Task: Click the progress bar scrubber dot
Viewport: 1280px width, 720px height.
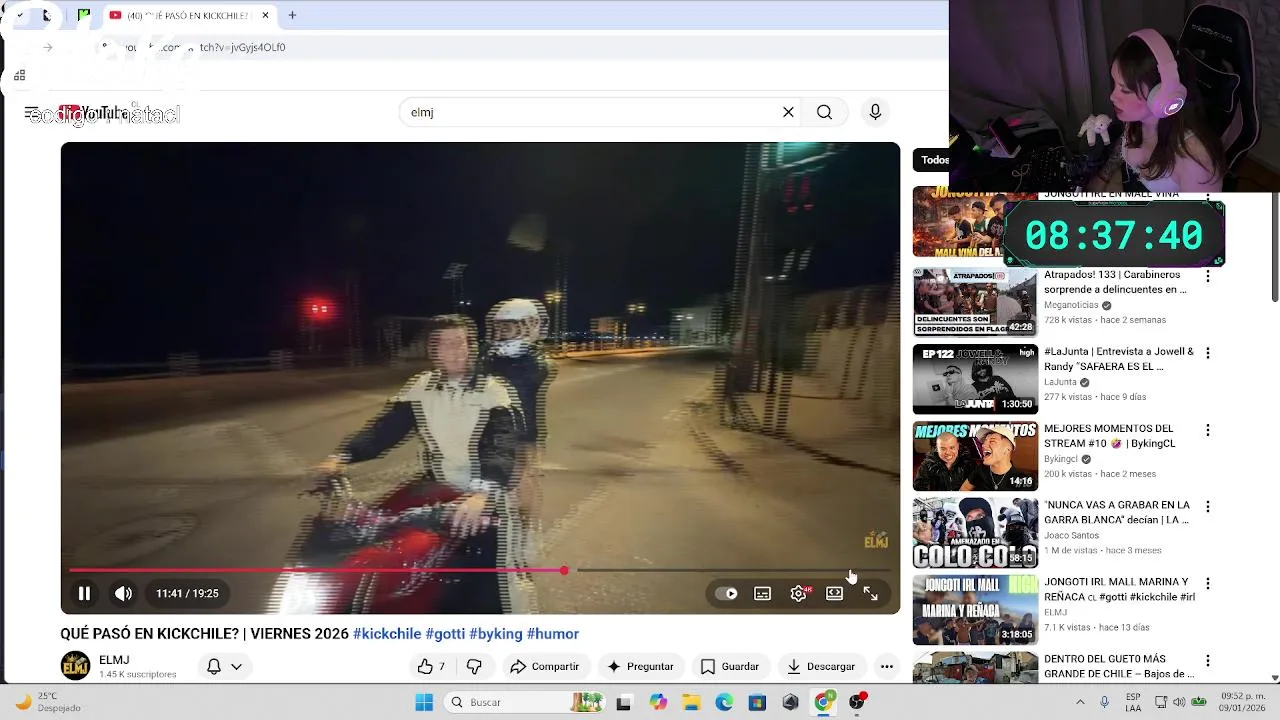Action: point(564,570)
